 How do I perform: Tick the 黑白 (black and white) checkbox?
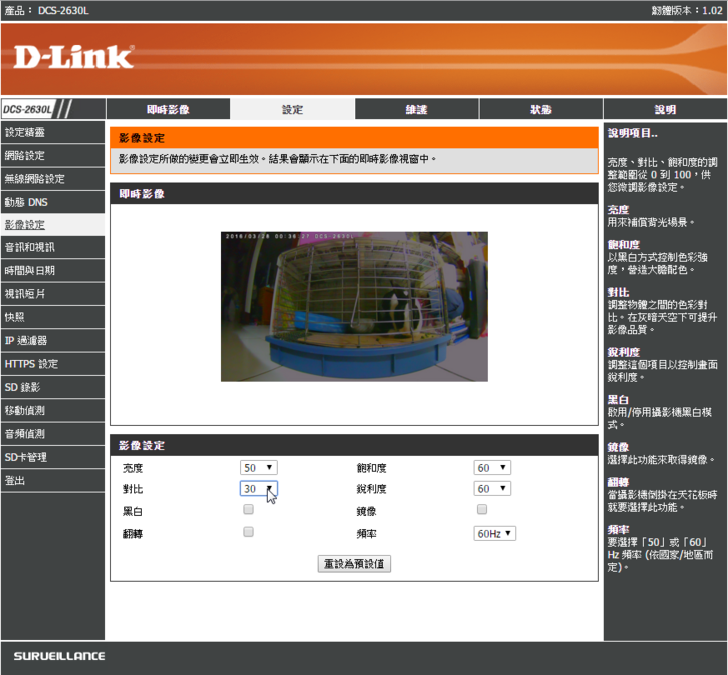pos(248,510)
